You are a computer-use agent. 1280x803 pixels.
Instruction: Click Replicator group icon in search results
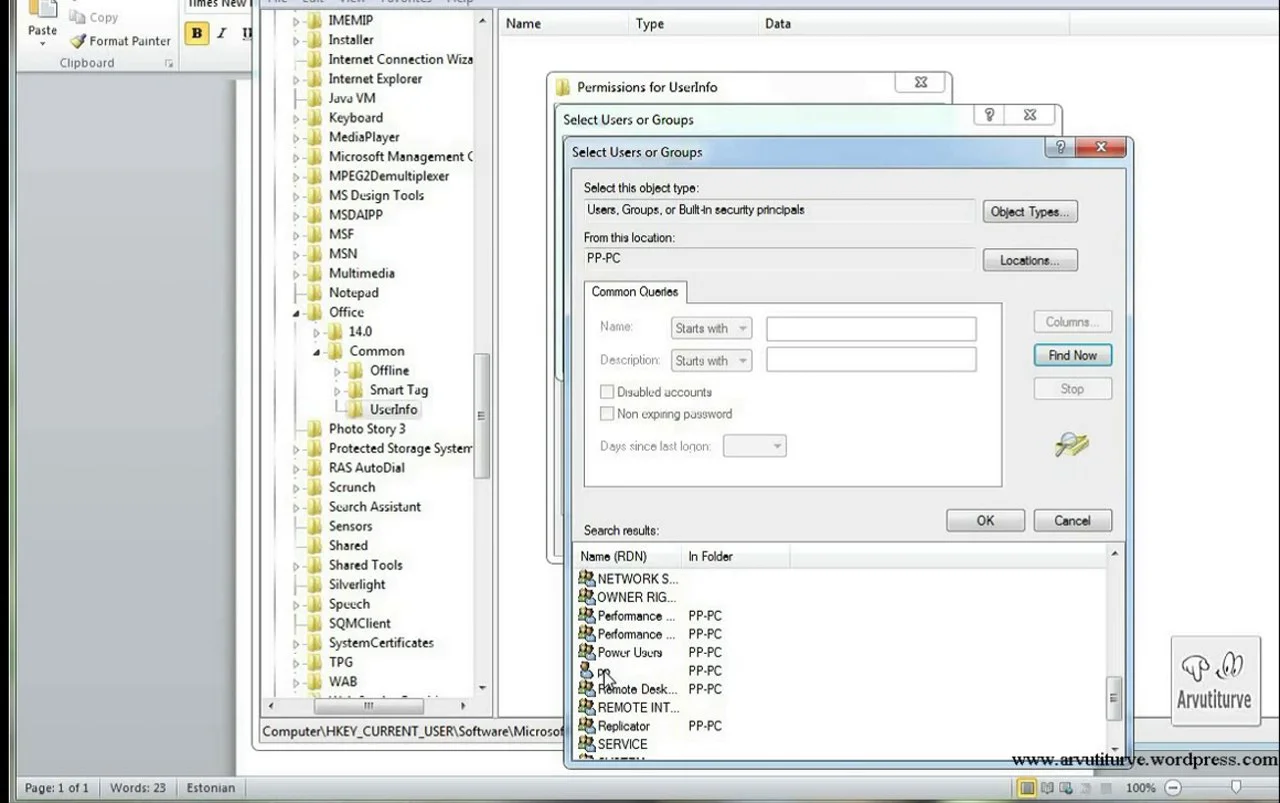click(587, 726)
